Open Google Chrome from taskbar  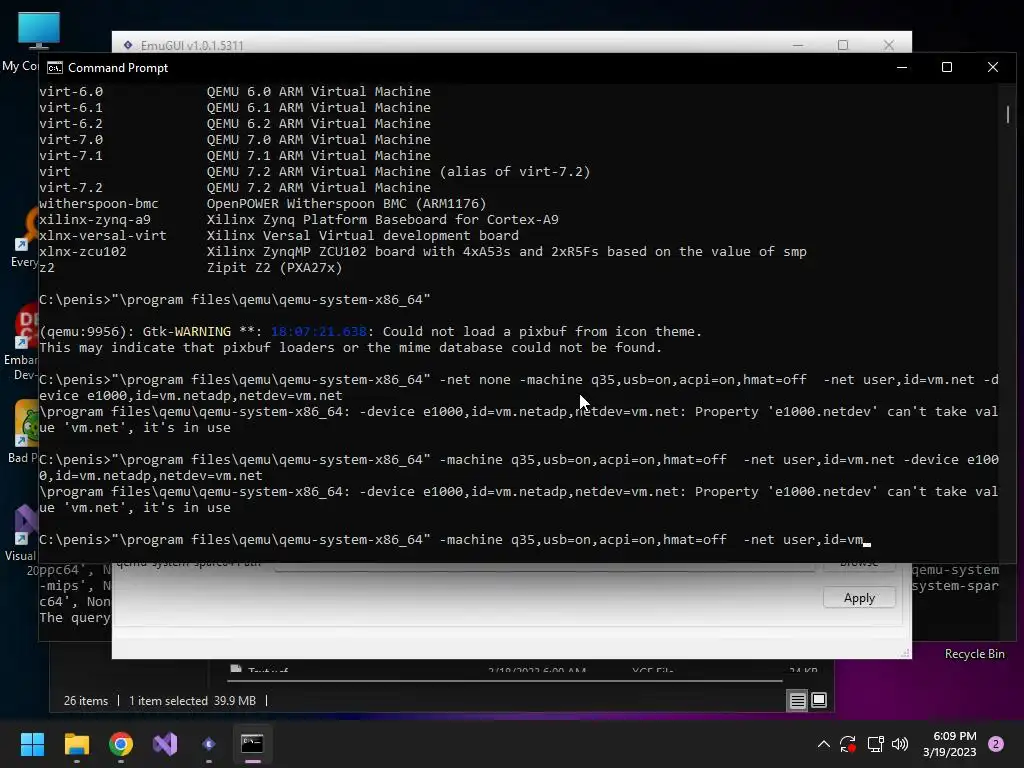coord(121,744)
